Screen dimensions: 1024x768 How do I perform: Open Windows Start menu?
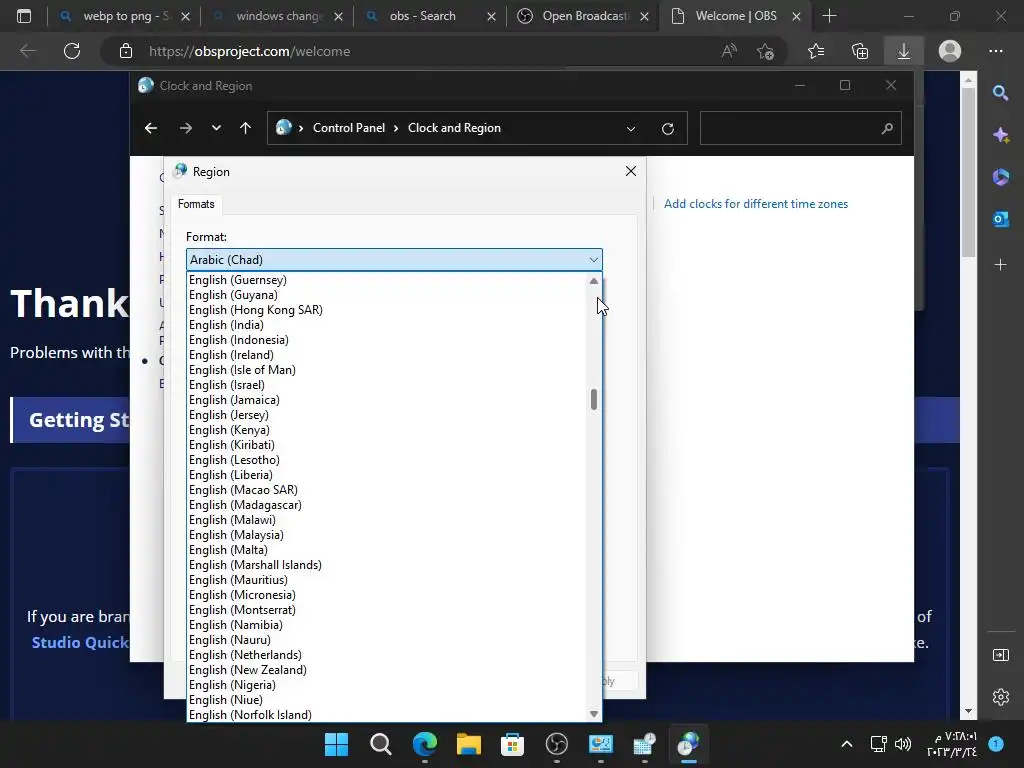coord(336,744)
